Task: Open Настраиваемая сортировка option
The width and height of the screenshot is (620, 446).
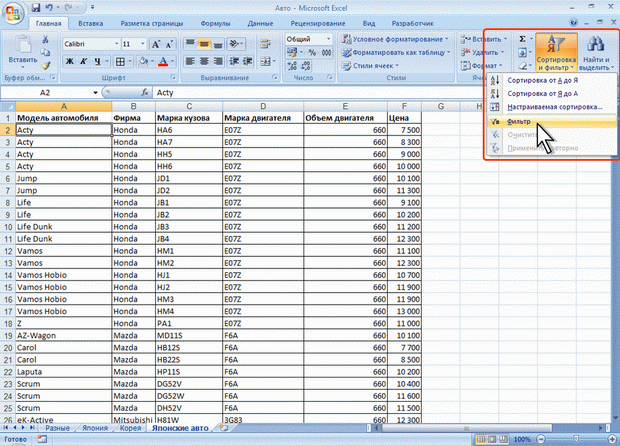Action: coord(551,107)
